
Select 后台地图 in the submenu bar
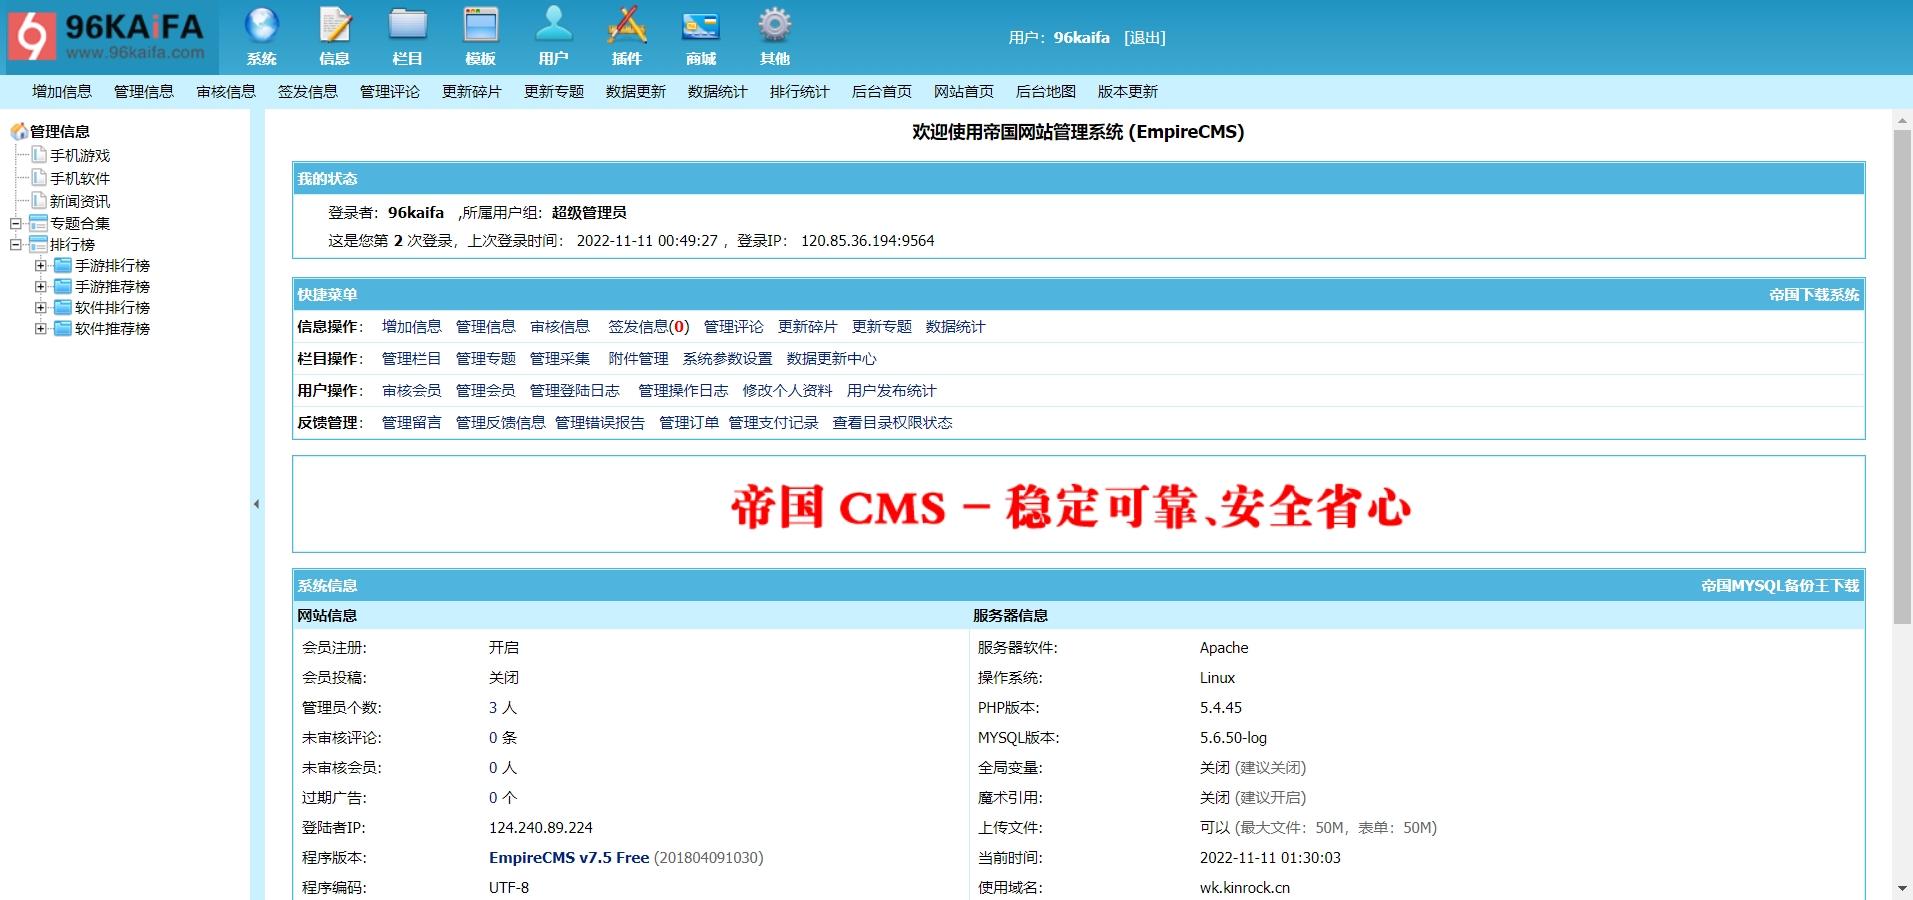(1046, 91)
